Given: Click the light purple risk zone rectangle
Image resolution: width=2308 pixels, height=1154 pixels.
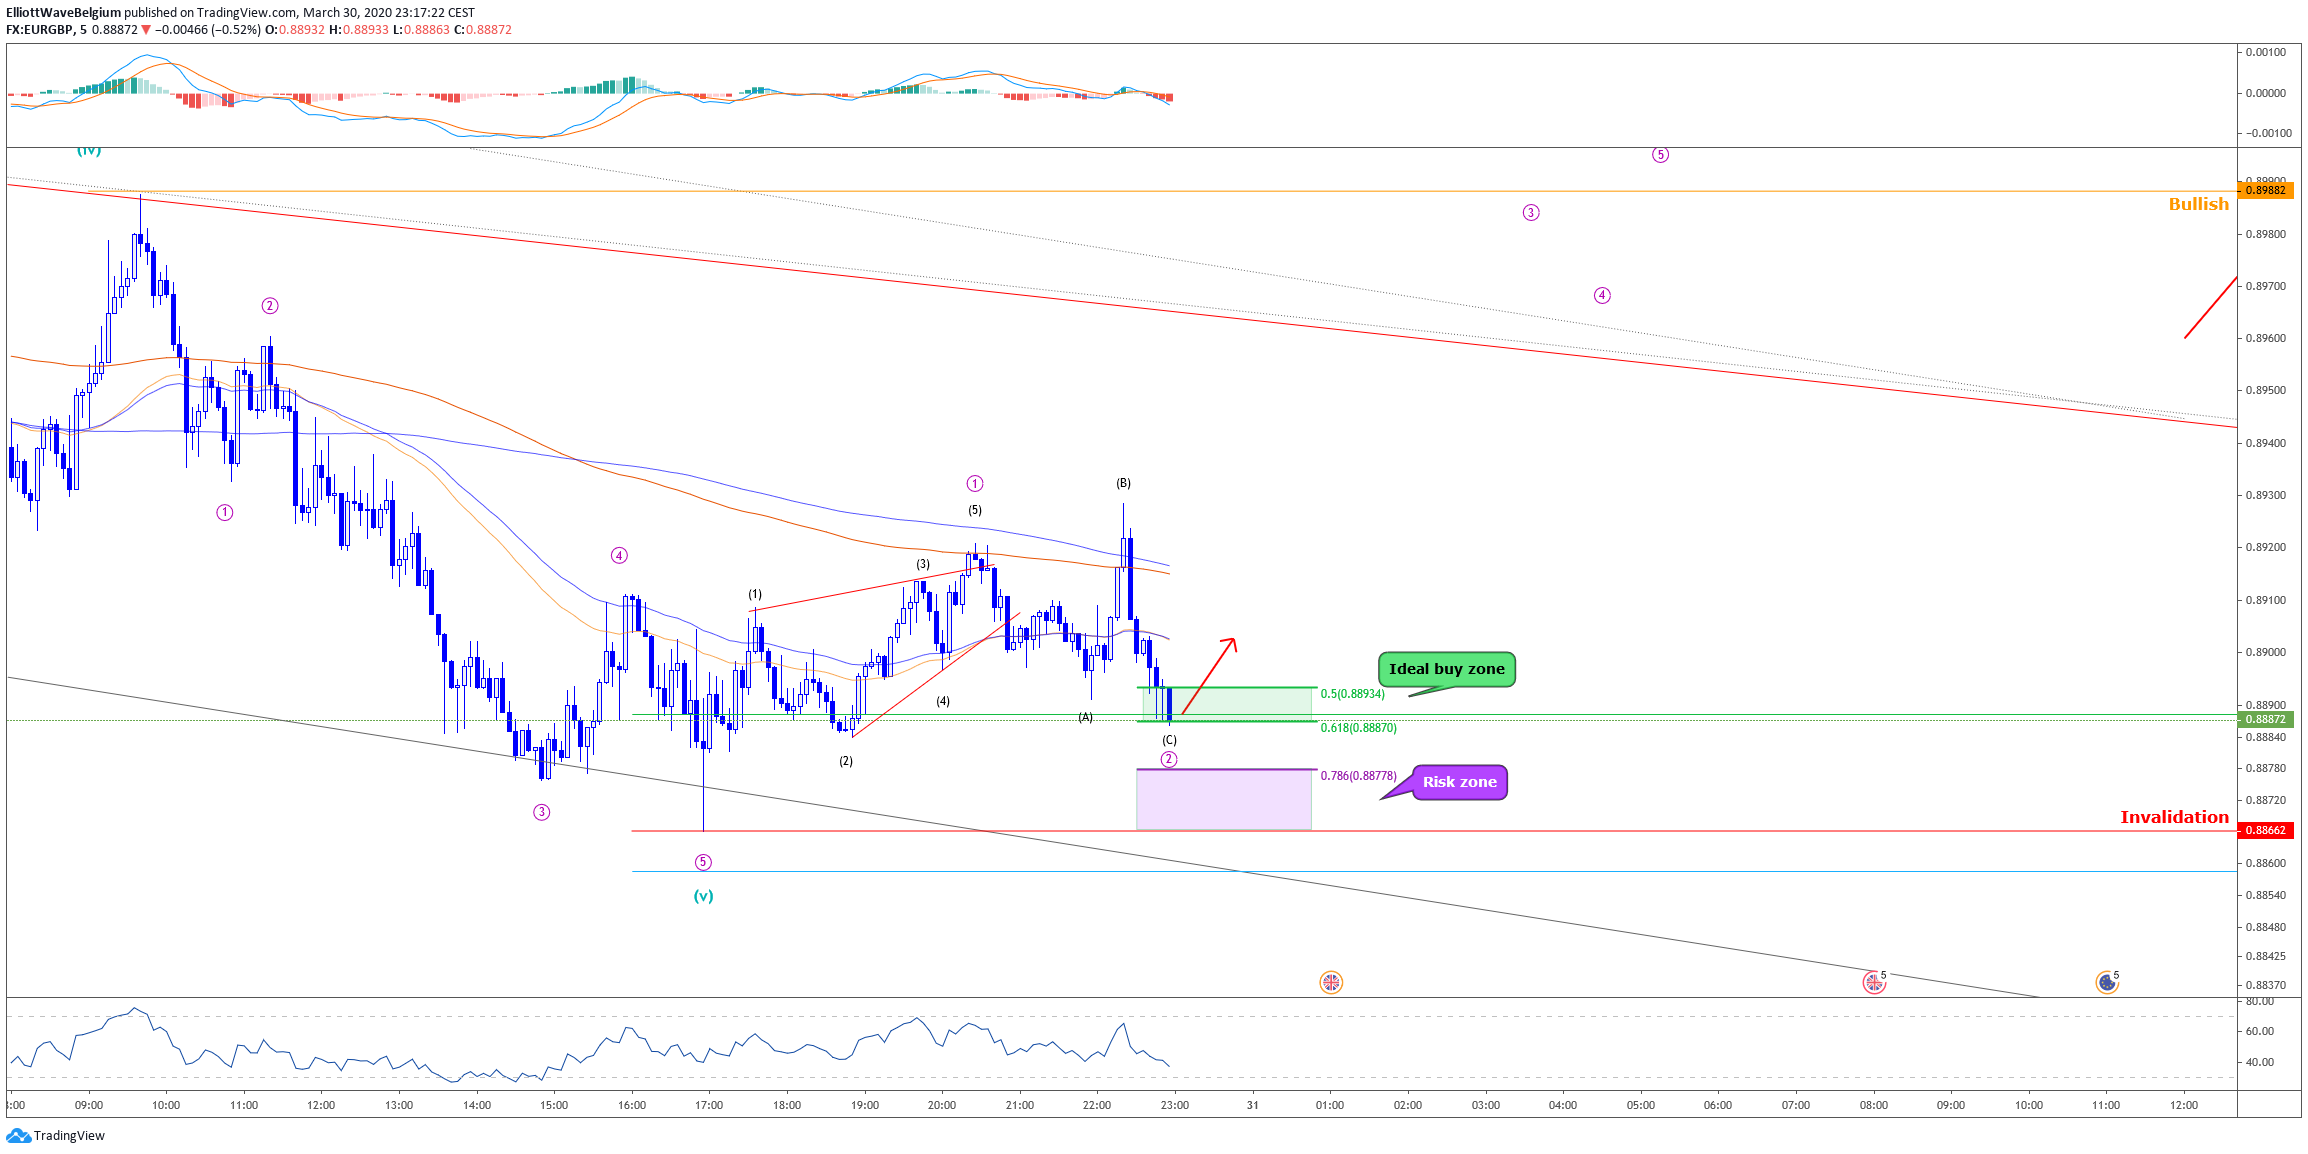Looking at the screenshot, I should click(1224, 799).
